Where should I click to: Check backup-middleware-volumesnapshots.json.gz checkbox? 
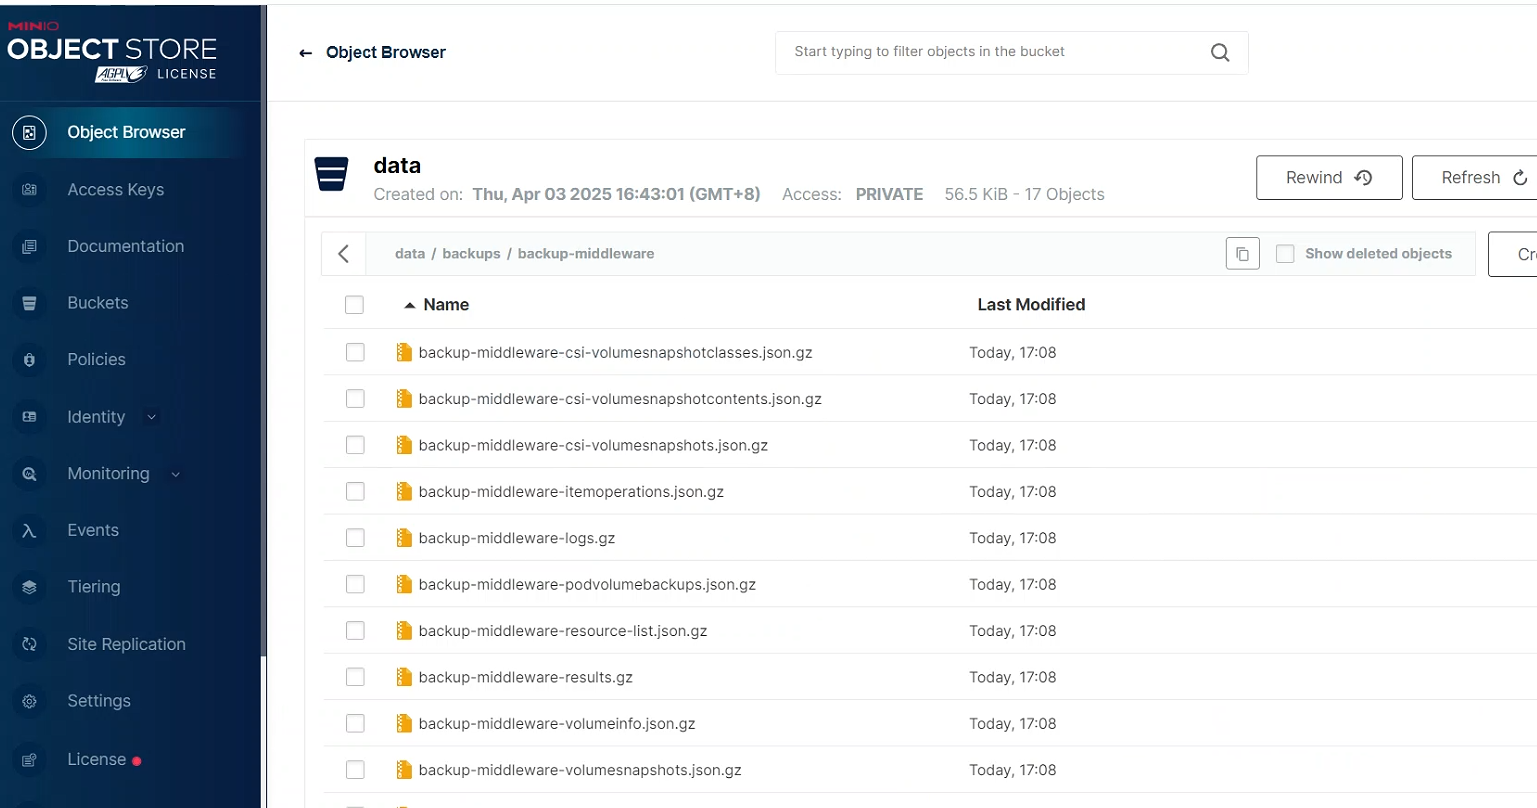pos(355,770)
